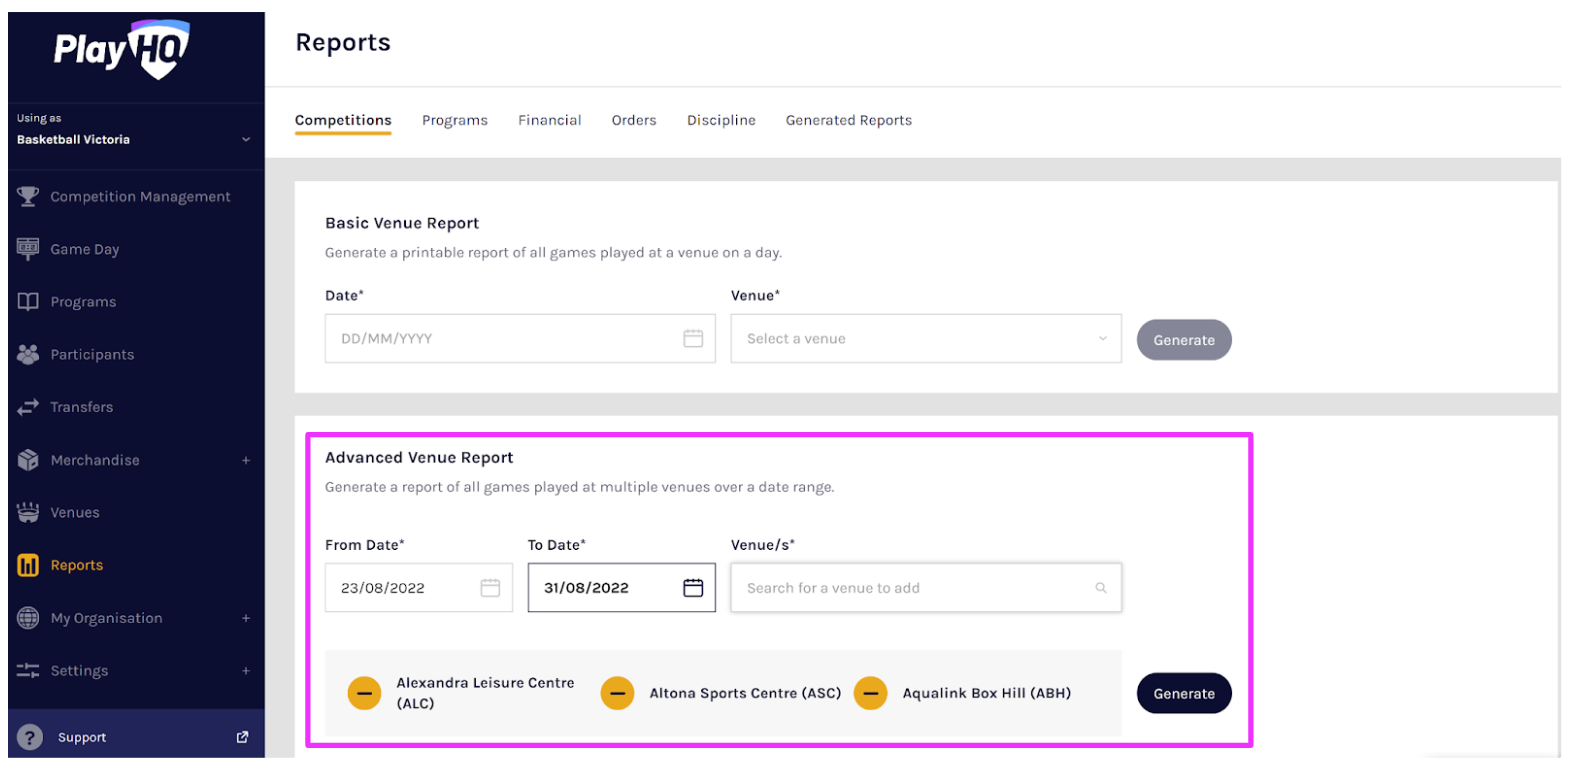Open calendar picker for To Date
1576x763 pixels.
pyautogui.click(x=693, y=588)
